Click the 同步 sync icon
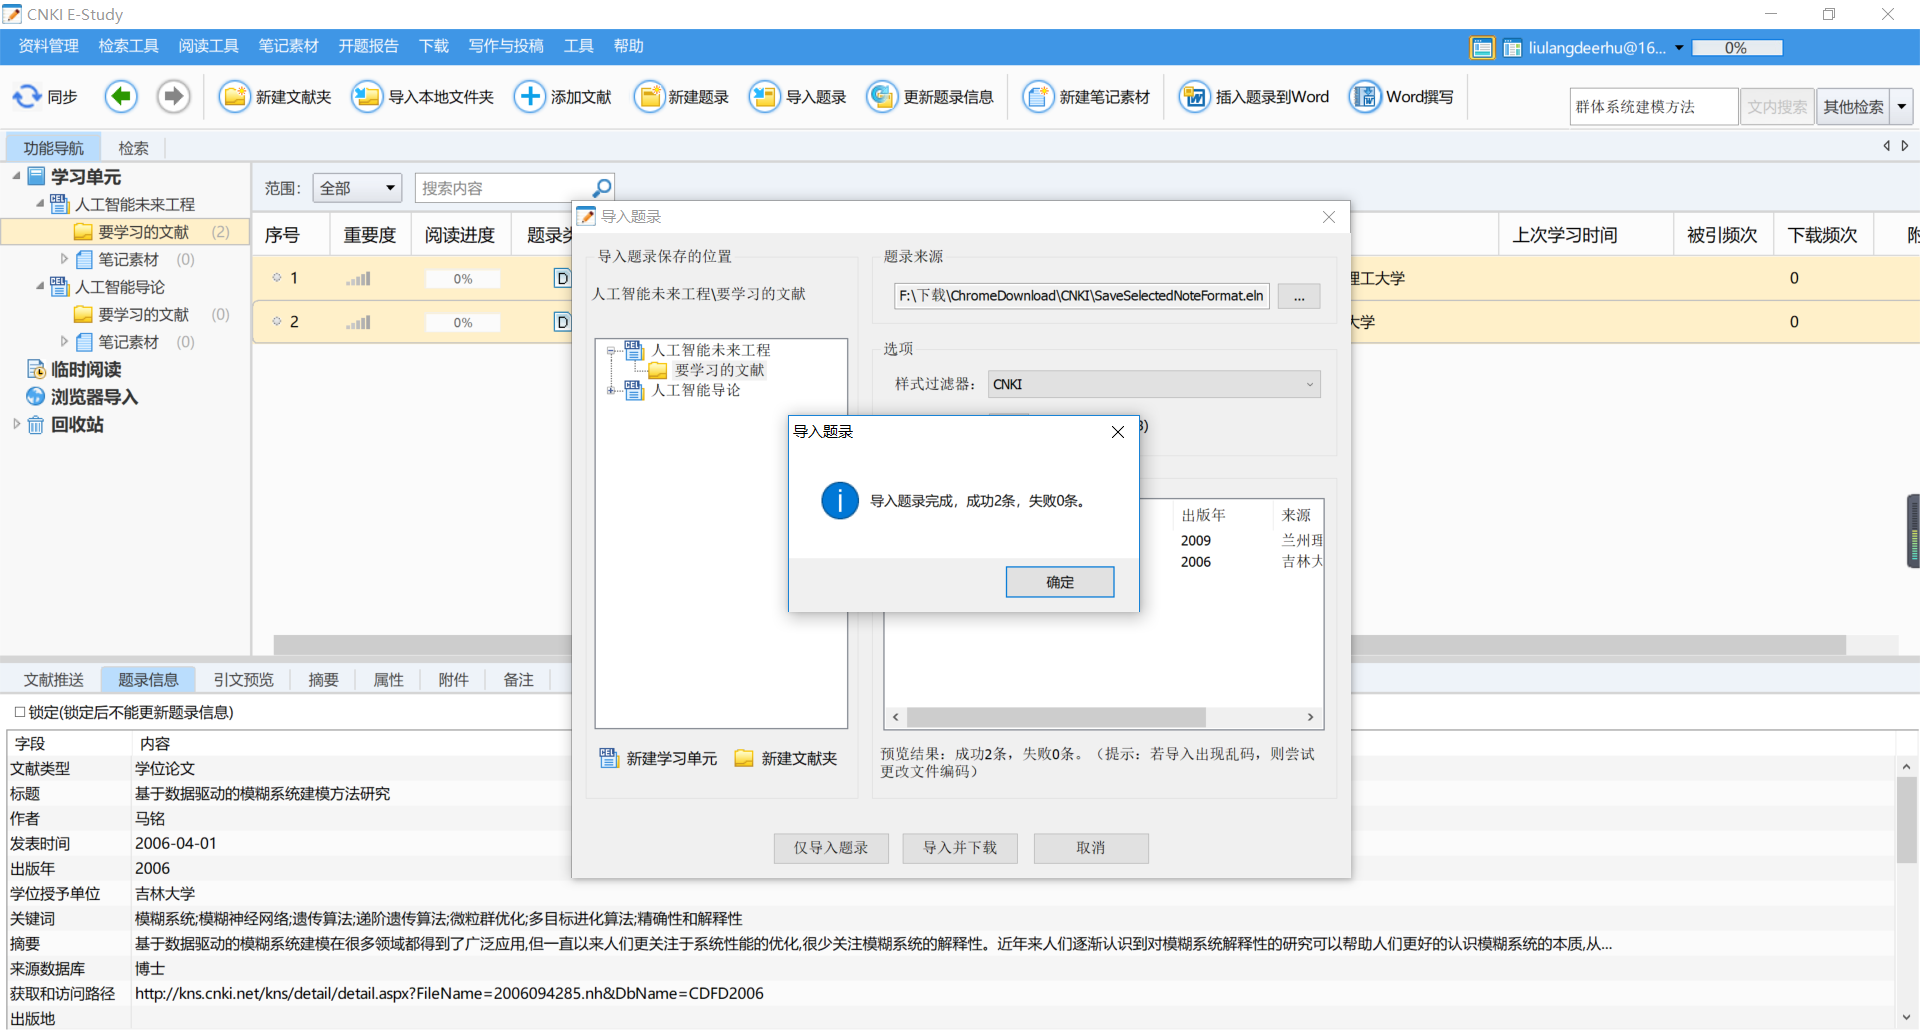 [x=26, y=96]
